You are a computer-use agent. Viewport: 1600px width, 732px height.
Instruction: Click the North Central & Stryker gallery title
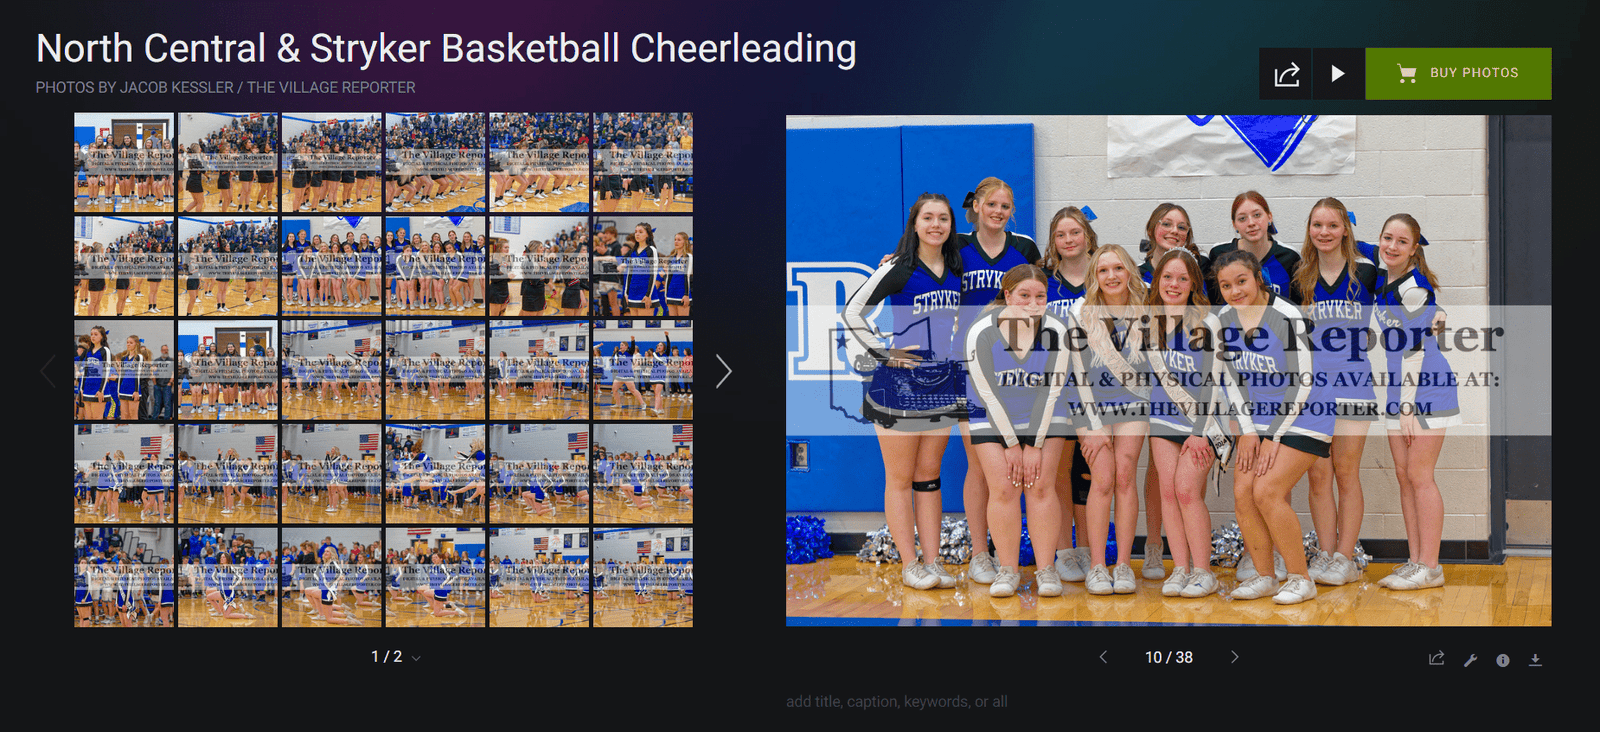(446, 49)
